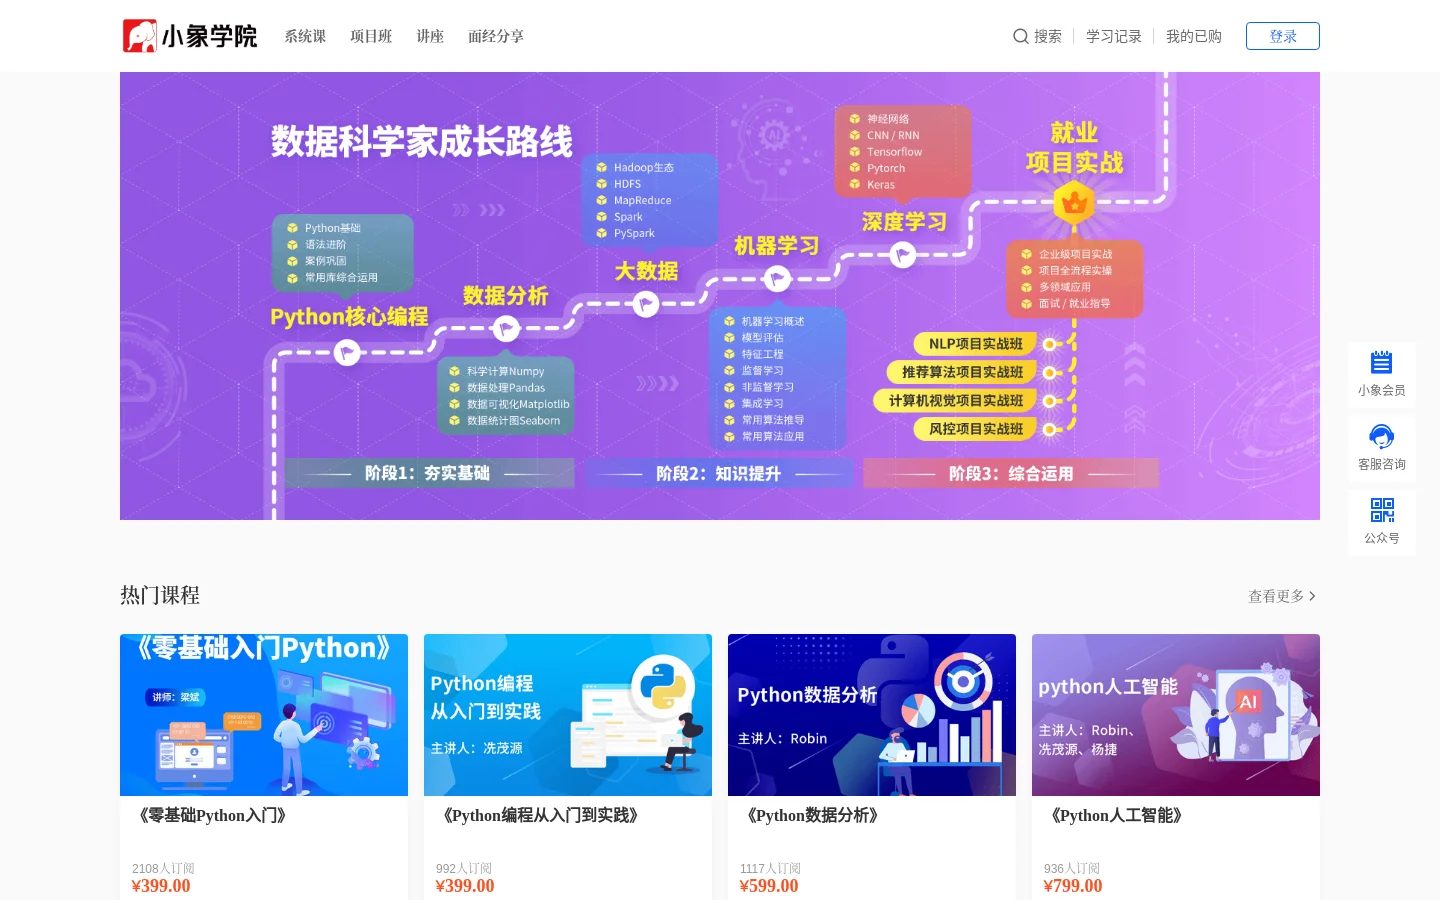Open the 面经分享 menu item

pyautogui.click(x=496, y=36)
